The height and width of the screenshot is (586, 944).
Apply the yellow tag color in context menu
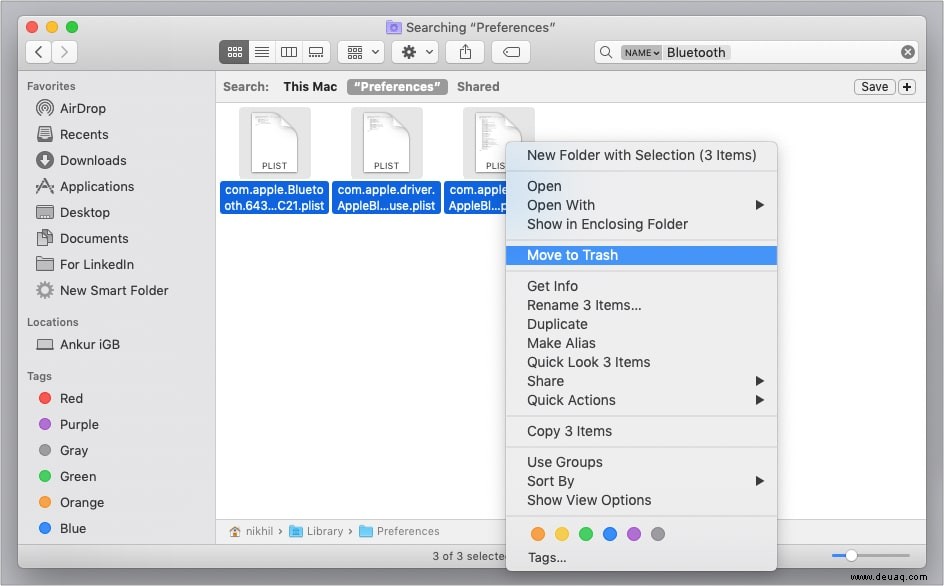[x=562, y=534]
